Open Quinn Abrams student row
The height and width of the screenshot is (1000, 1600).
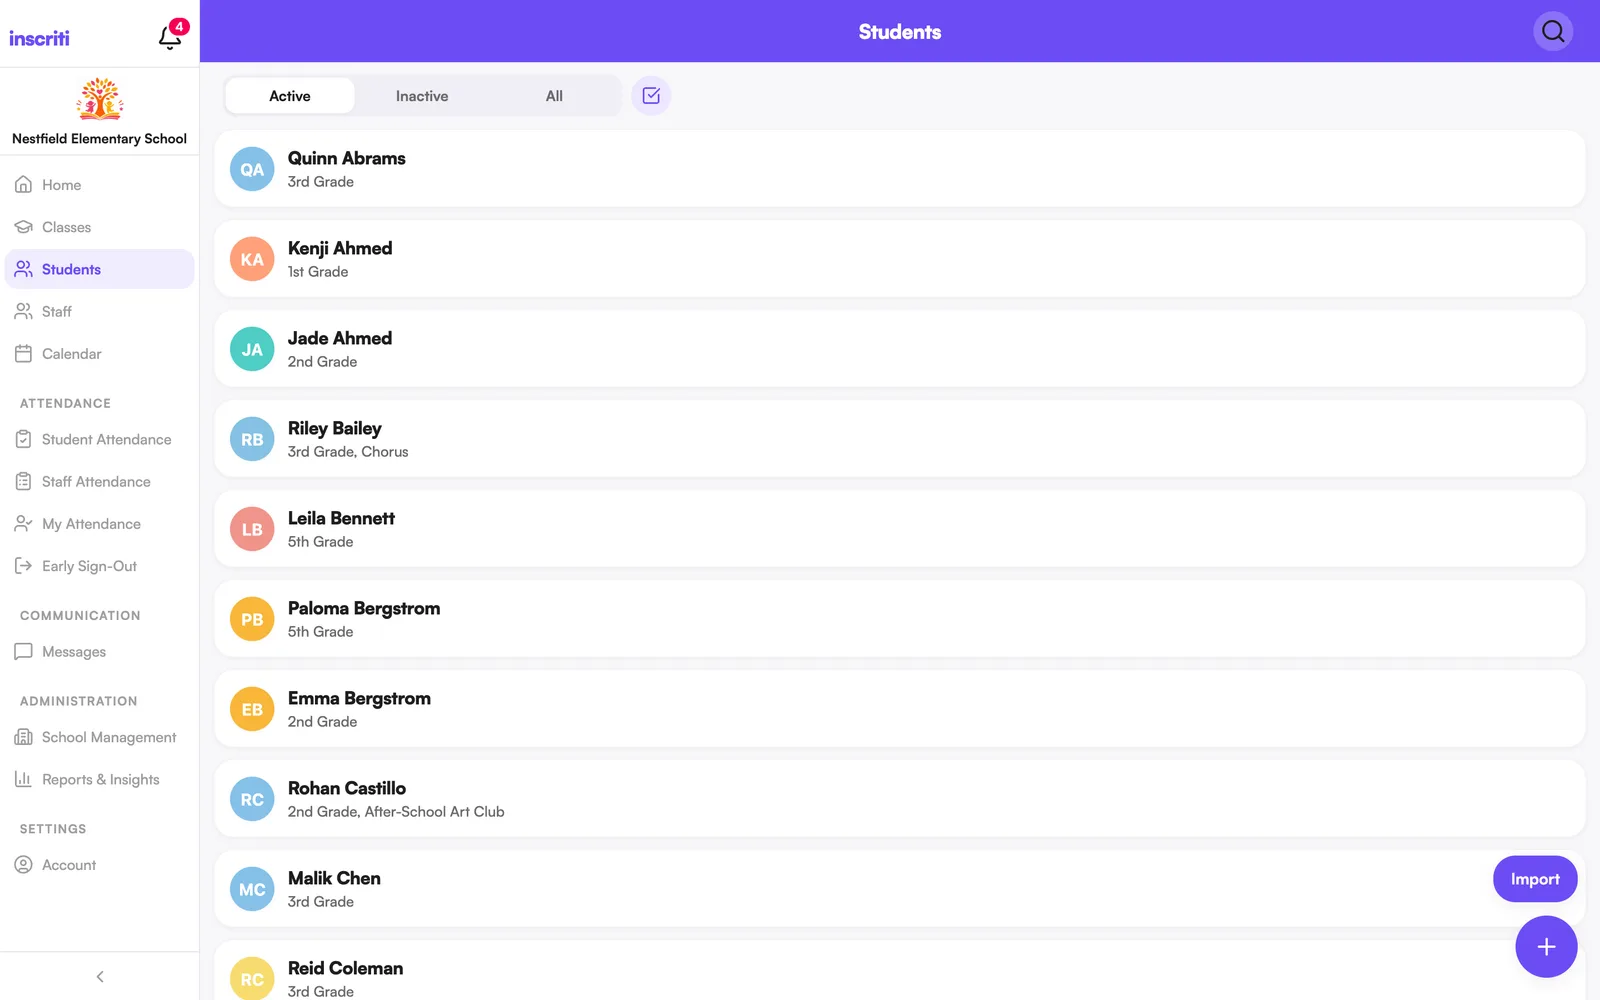[900, 169]
